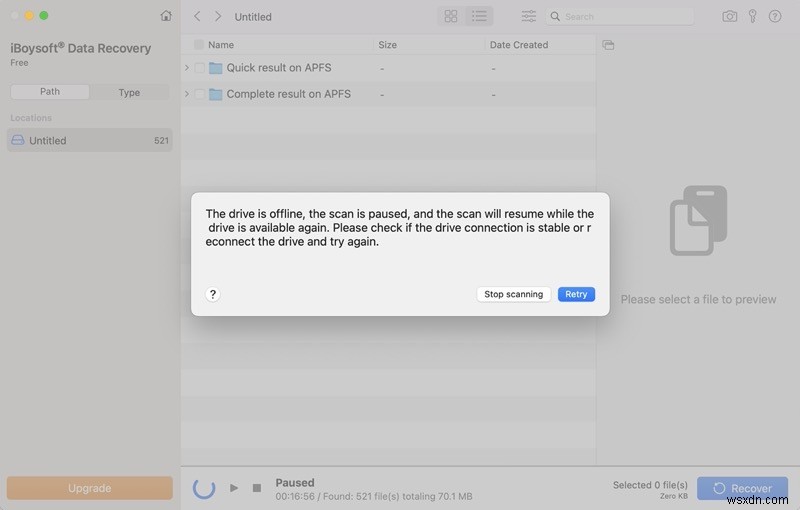The image size is (800, 510).
Task: Open the filter settings sliders icon
Action: click(529, 16)
